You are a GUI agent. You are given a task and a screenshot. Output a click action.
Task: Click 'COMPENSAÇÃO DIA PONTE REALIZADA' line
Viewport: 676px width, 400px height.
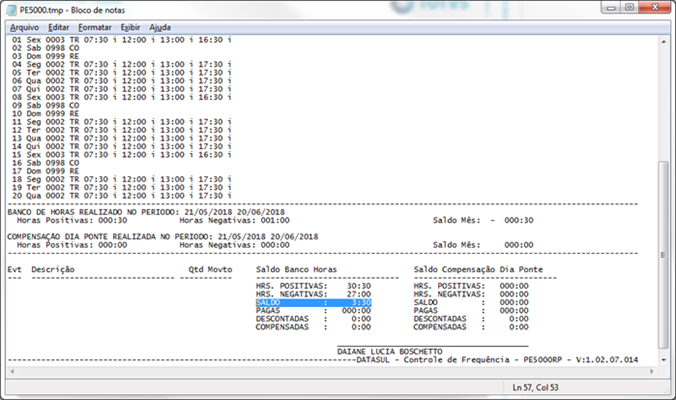(x=163, y=237)
